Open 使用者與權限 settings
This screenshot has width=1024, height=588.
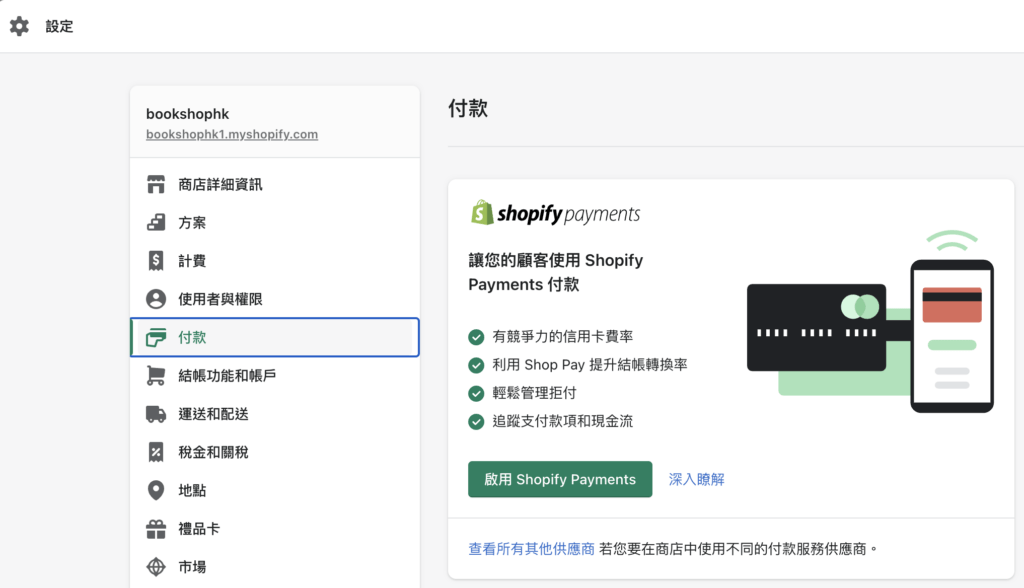pyautogui.click(x=275, y=299)
